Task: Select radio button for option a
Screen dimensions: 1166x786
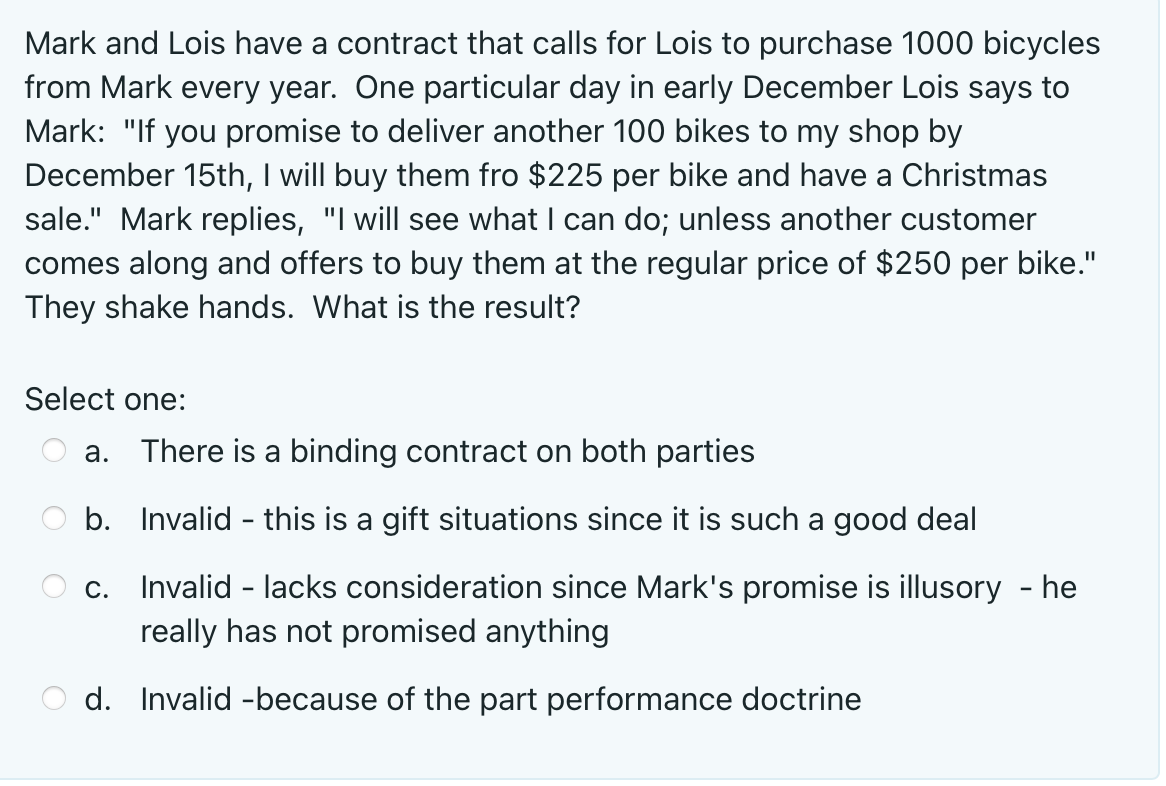Action: coord(54,451)
